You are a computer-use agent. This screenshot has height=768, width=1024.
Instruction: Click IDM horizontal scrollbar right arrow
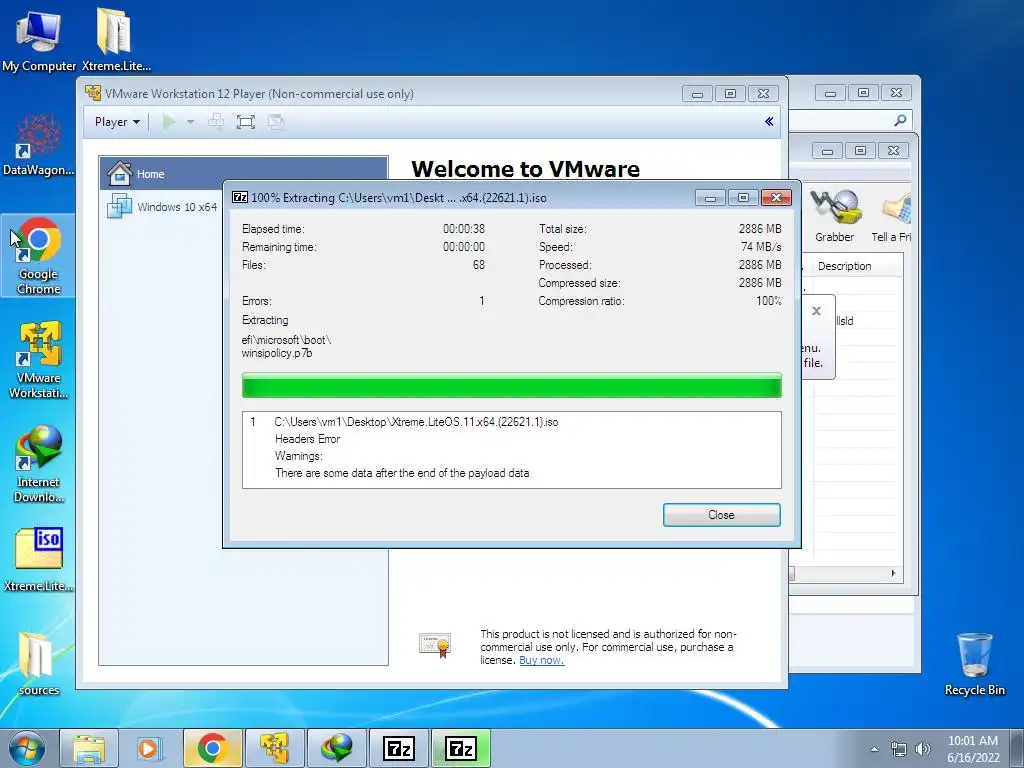pos(893,573)
